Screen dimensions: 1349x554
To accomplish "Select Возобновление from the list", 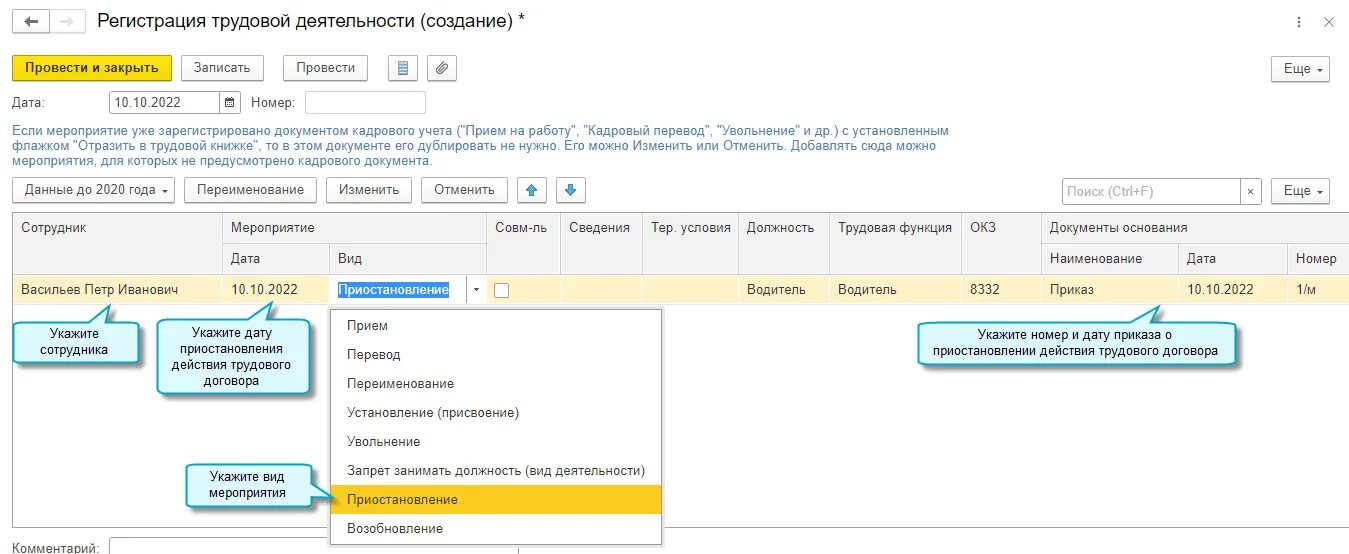I will [395, 528].
